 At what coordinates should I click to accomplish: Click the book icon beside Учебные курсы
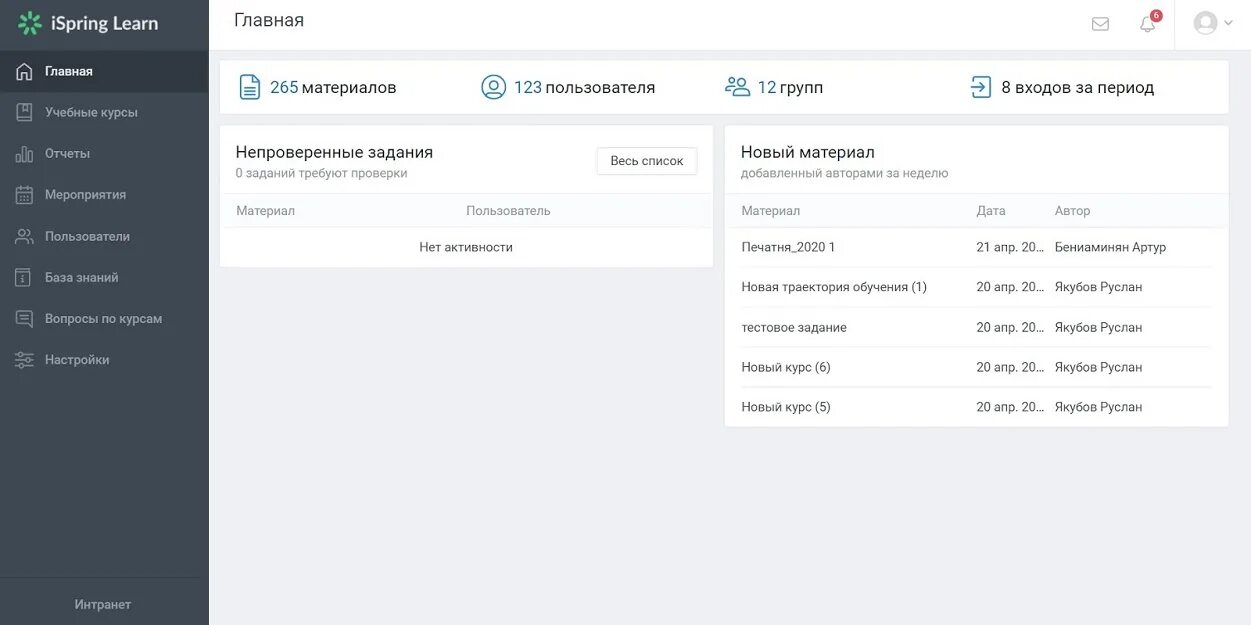pyautogui.click(x=25, y=112)
